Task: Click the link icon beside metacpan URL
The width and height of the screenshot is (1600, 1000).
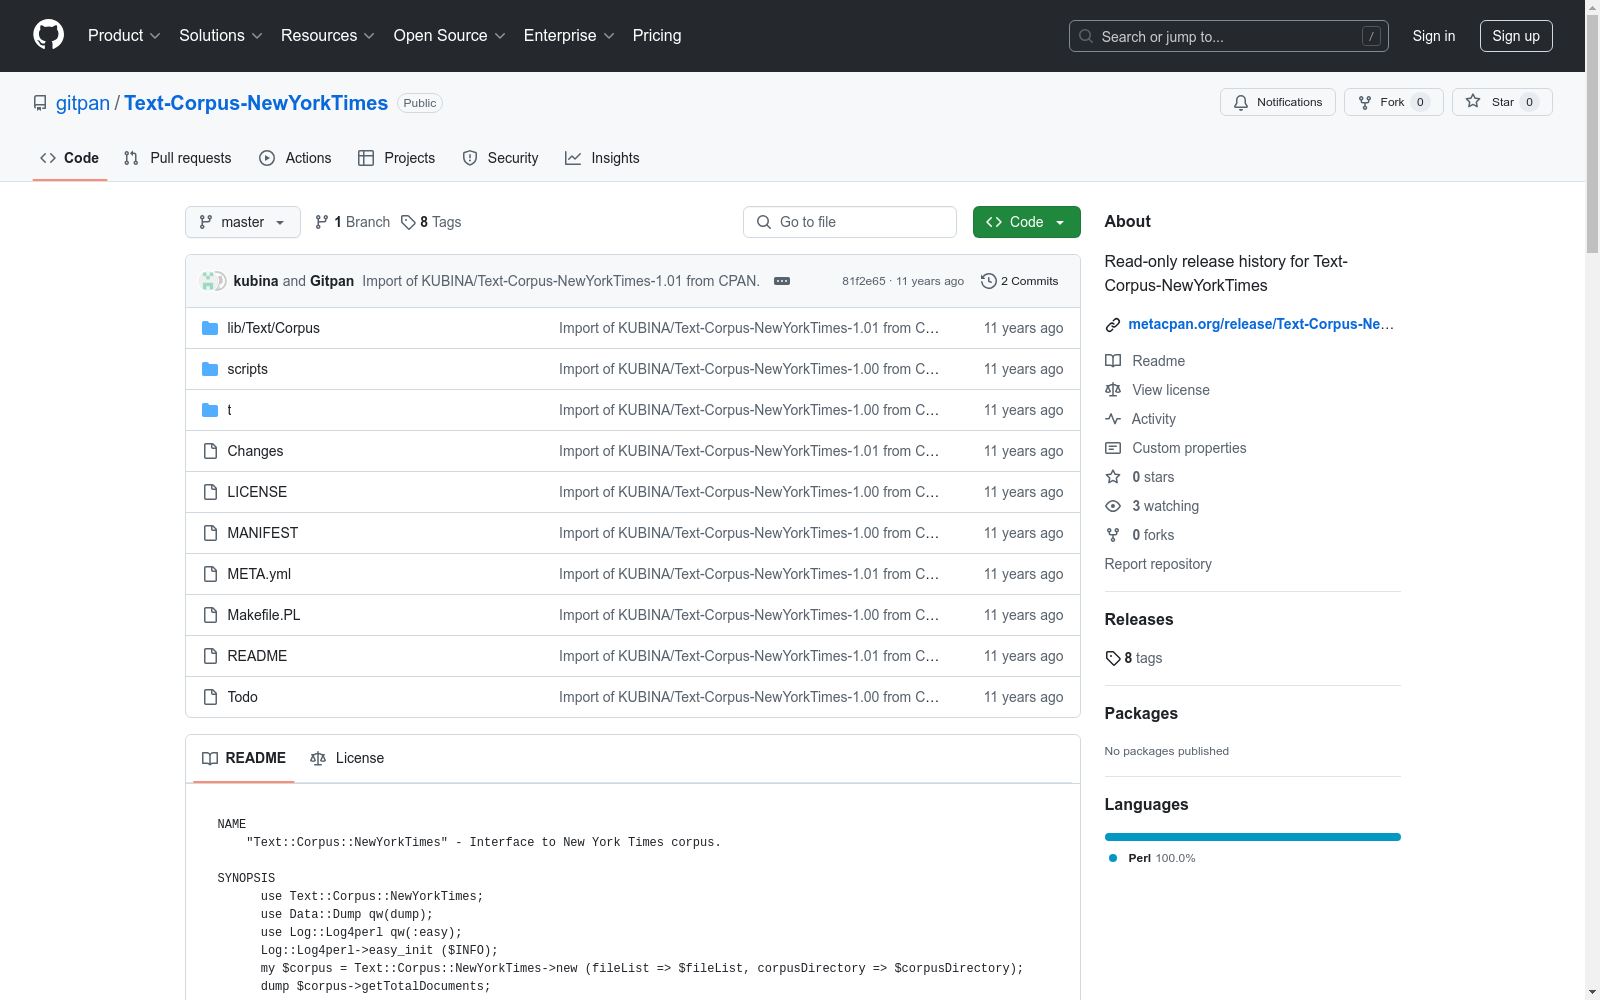Action: point(1113,324)
